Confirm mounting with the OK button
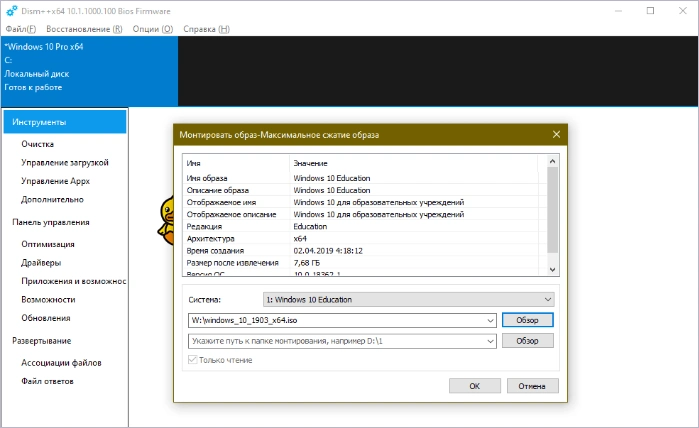Image resolution: width=699 pixels, height=428 pixels. [x=475, y=385]
